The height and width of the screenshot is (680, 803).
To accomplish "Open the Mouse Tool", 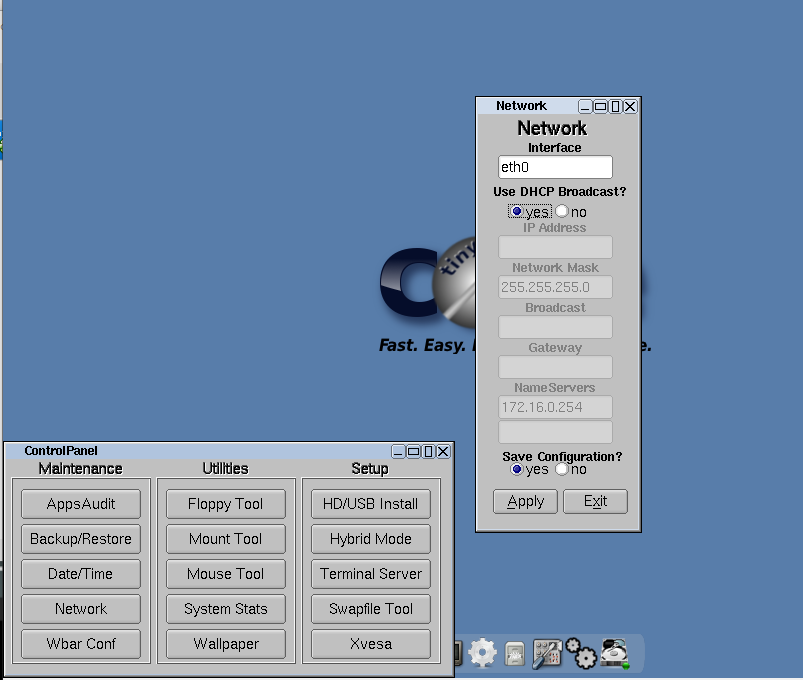I will pos(225,574).
